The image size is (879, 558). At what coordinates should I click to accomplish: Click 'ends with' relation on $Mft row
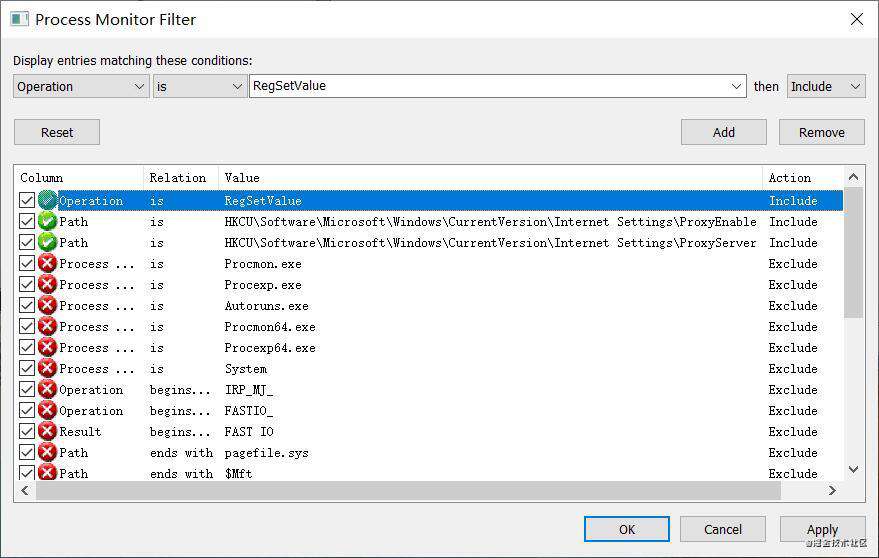[x=181, y=473]
